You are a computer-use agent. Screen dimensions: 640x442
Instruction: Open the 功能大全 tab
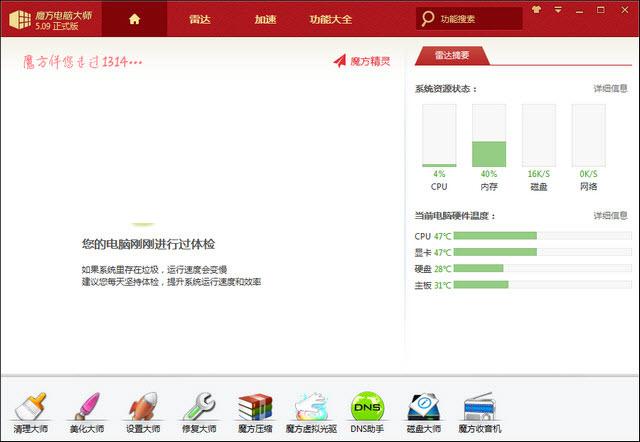[x=331, y=19]
